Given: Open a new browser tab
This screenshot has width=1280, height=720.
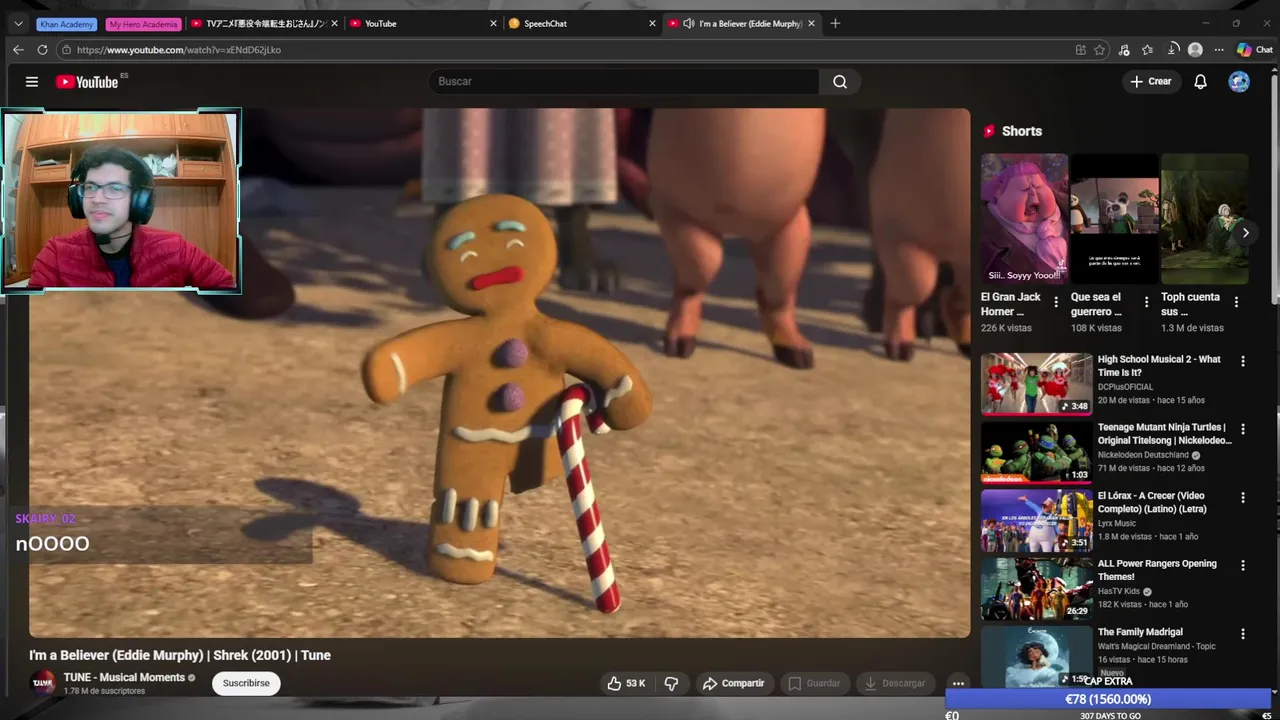Looking at the screenshot, I should [835, 24].
